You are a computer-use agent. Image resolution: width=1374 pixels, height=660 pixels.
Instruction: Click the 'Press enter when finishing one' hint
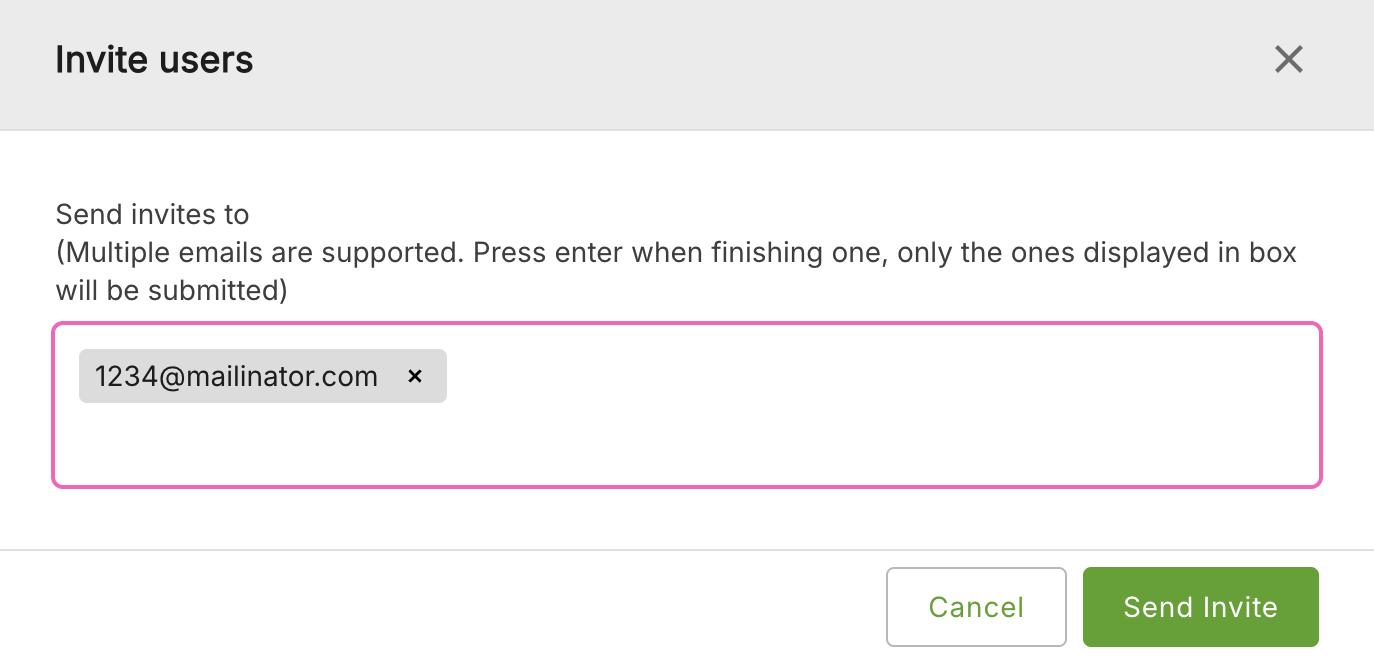click(x=678, y=252)
